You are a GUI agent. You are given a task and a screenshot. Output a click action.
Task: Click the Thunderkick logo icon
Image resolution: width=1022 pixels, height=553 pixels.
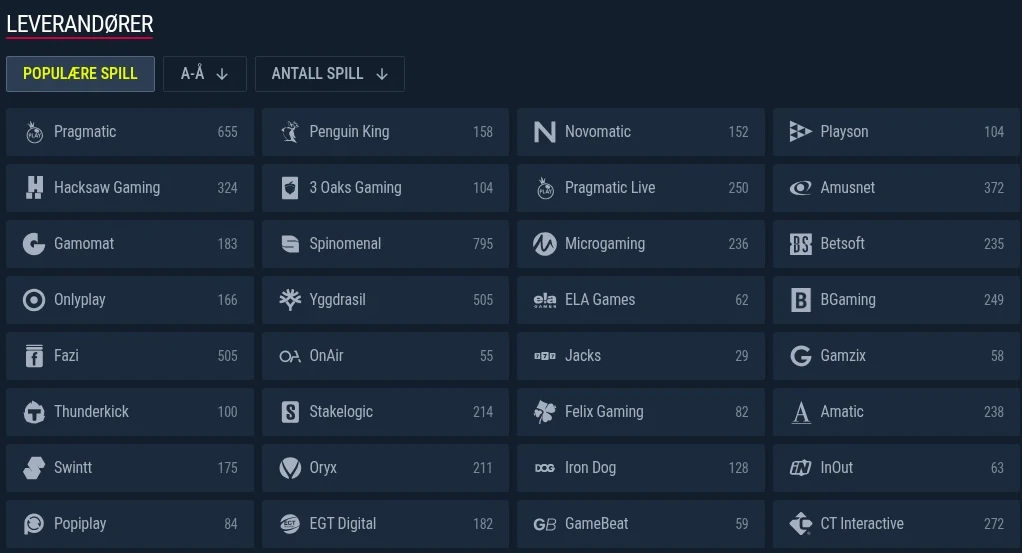(x=34, y=412)
